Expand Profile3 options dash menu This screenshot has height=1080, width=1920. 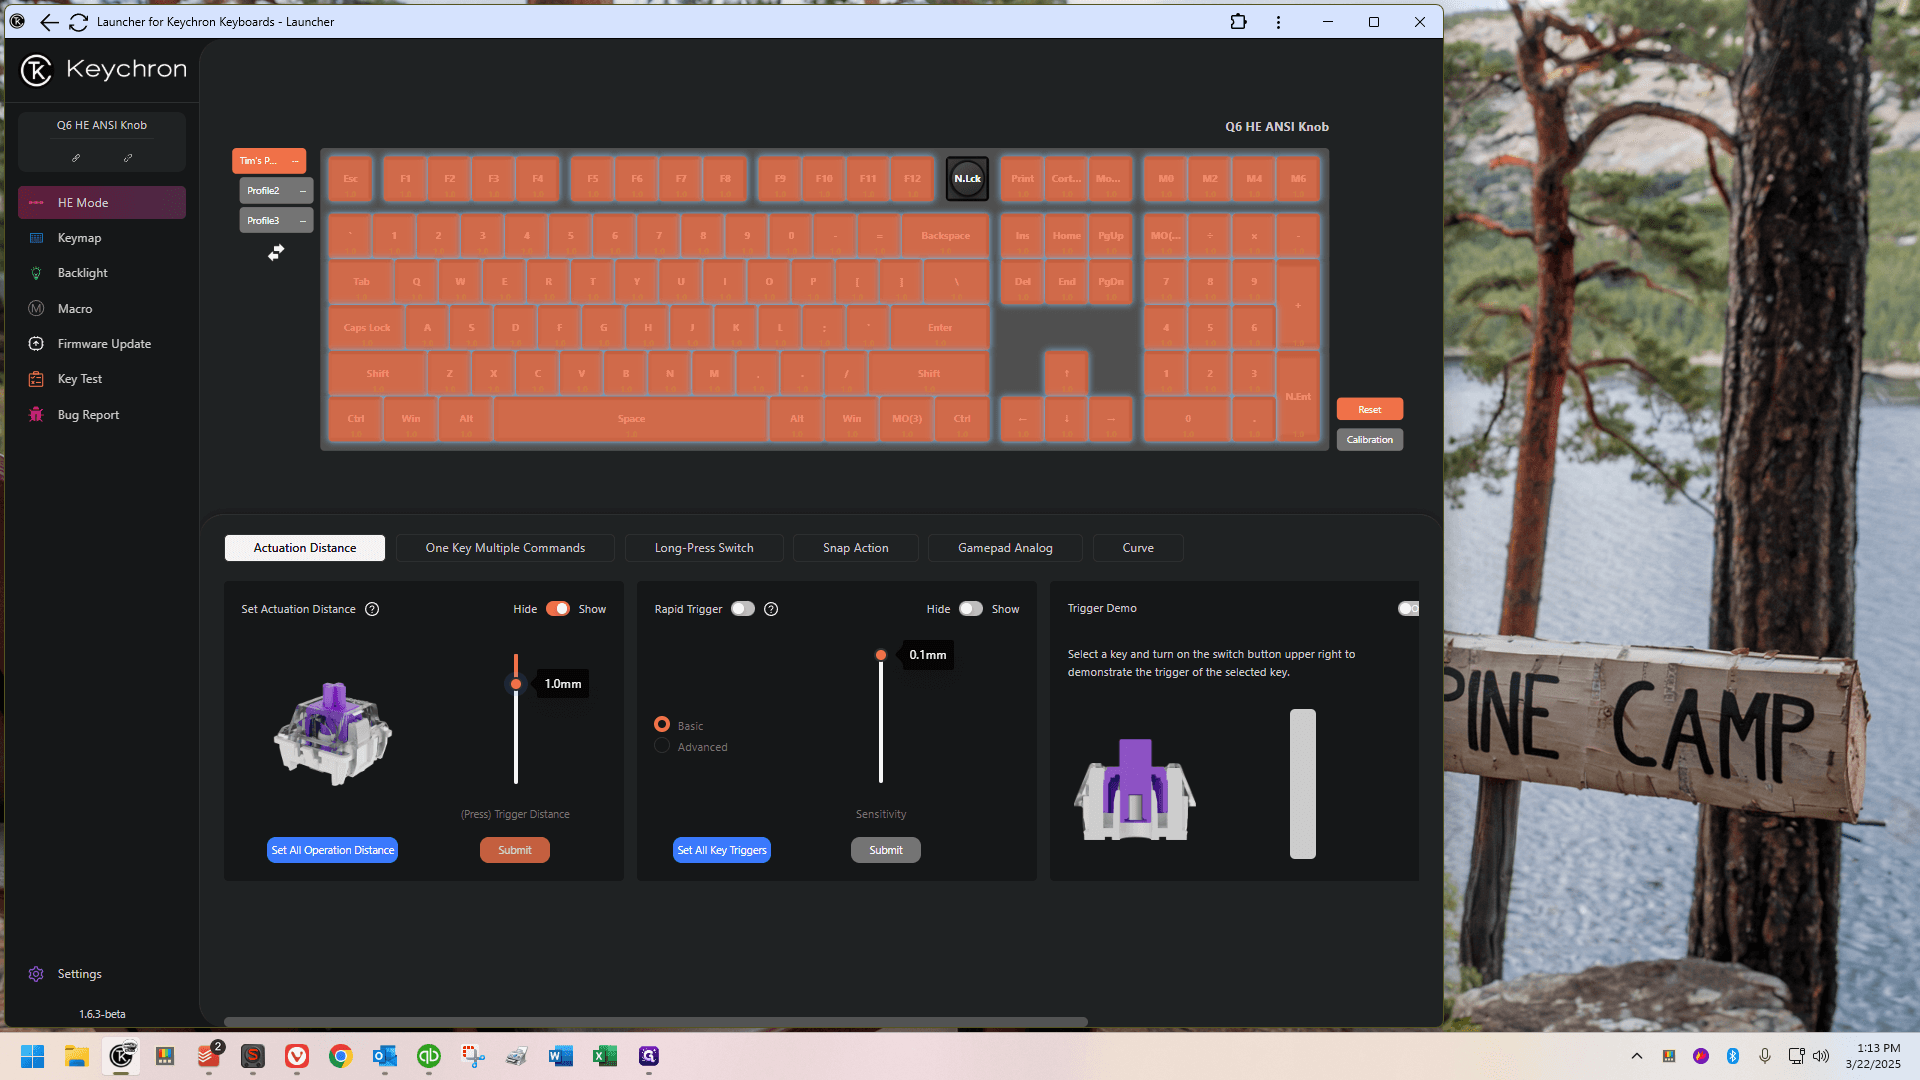303,221
